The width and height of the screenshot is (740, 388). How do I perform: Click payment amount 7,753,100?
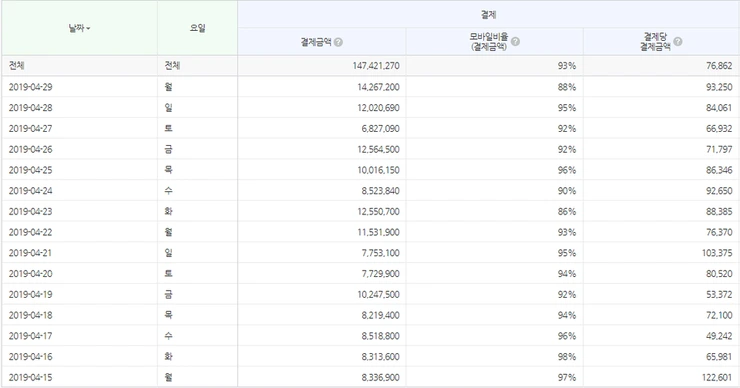380,253
